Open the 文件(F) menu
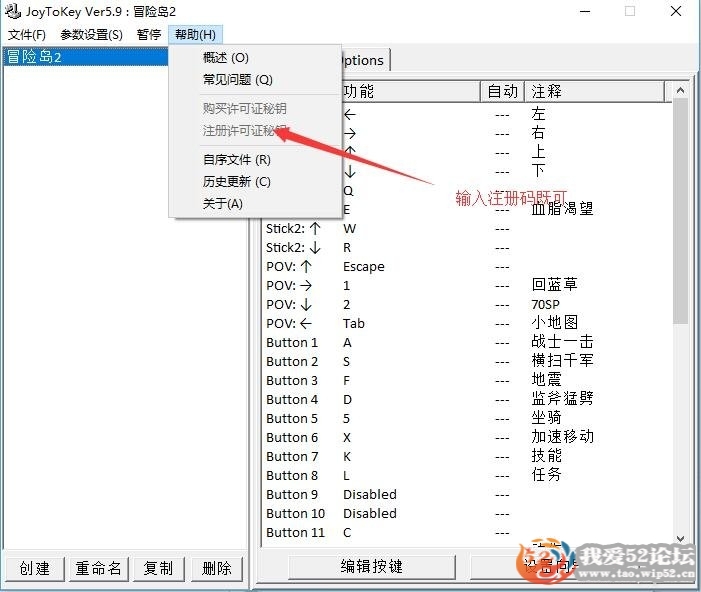This screenshot has width=701, height=592. coord(27,34)
